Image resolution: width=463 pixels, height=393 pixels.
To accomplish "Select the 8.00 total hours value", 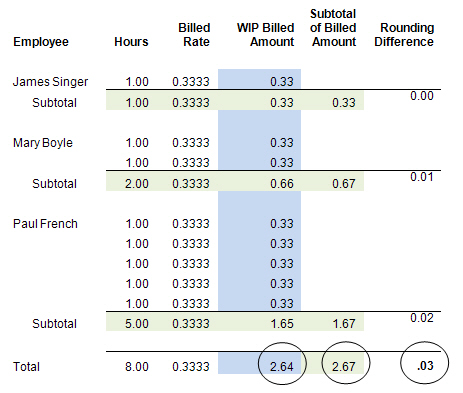I will pyautogui.click(x=137, y=367).
